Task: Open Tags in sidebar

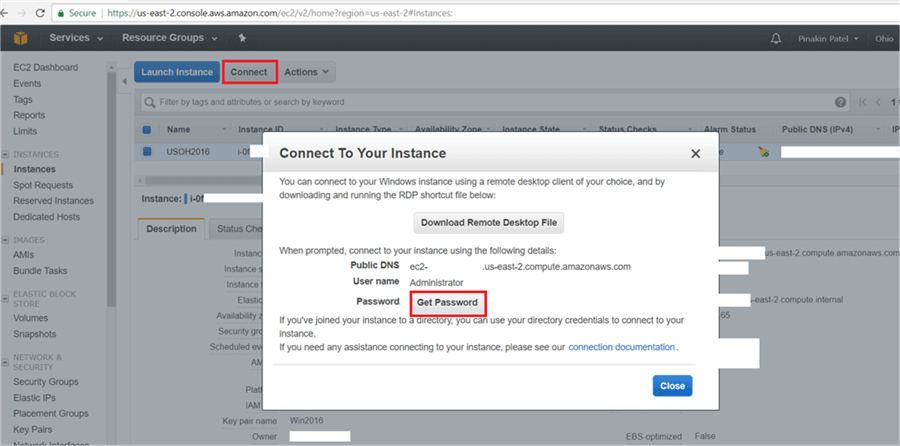Action: click(x=23, y=99)
